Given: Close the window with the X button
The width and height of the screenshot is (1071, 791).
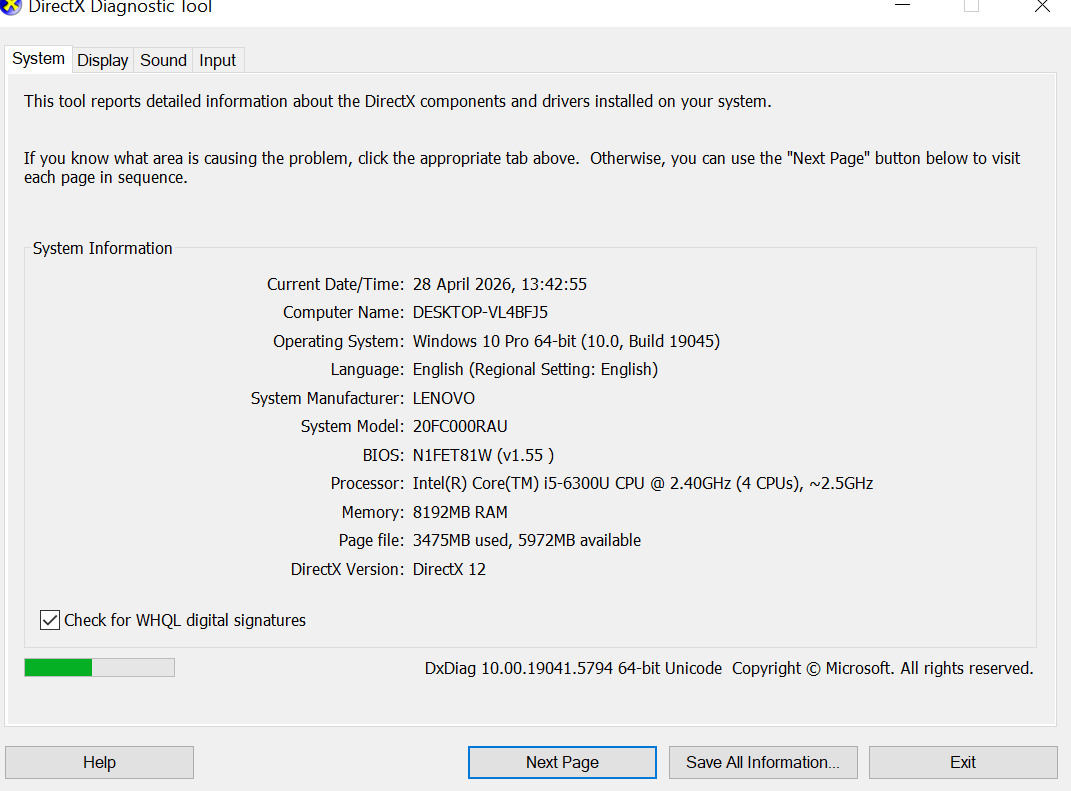Looking at the screenshot, I should point(1042,6).
